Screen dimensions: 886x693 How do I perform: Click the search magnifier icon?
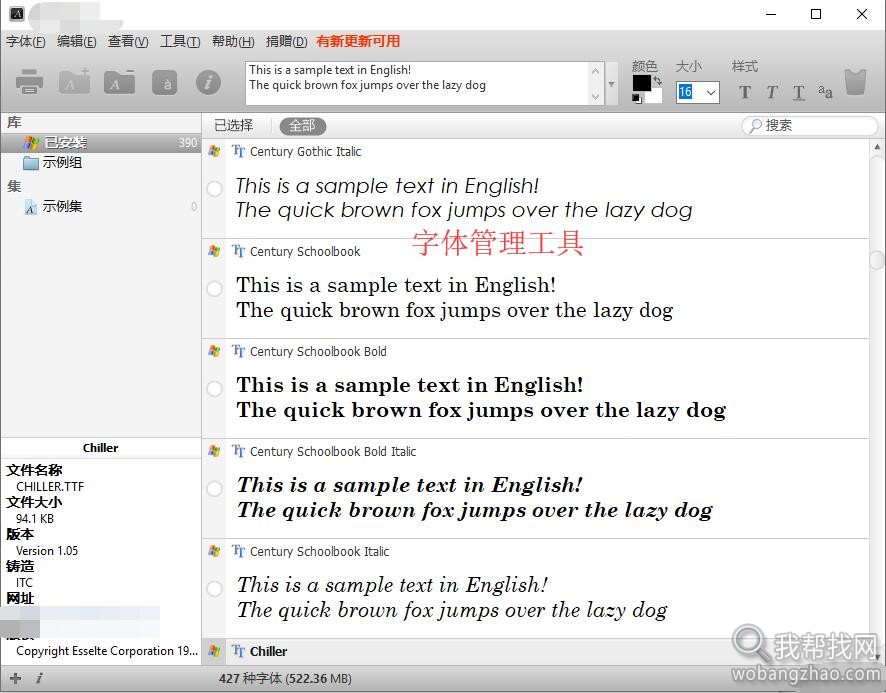755,126
